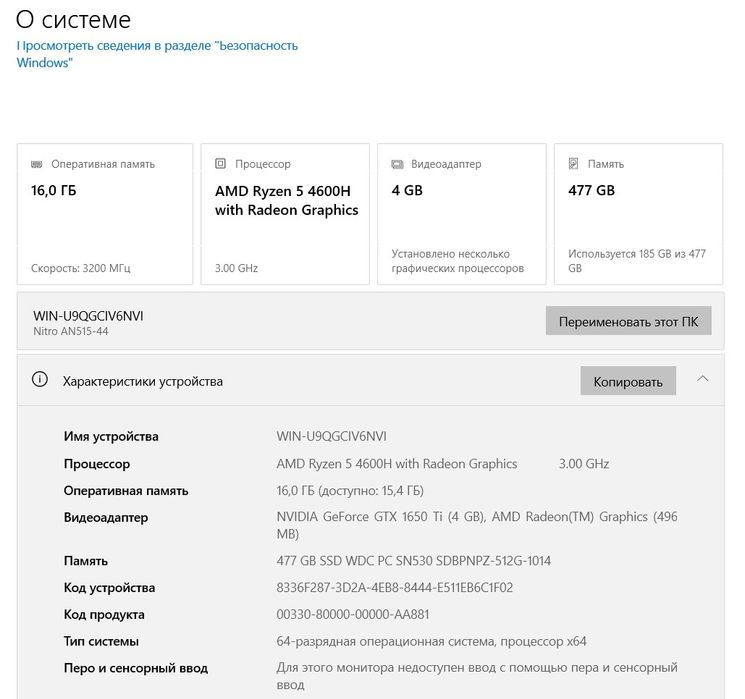Click the info icon beside Характеристики устройства
745x699 pixels.
point(40,379)
